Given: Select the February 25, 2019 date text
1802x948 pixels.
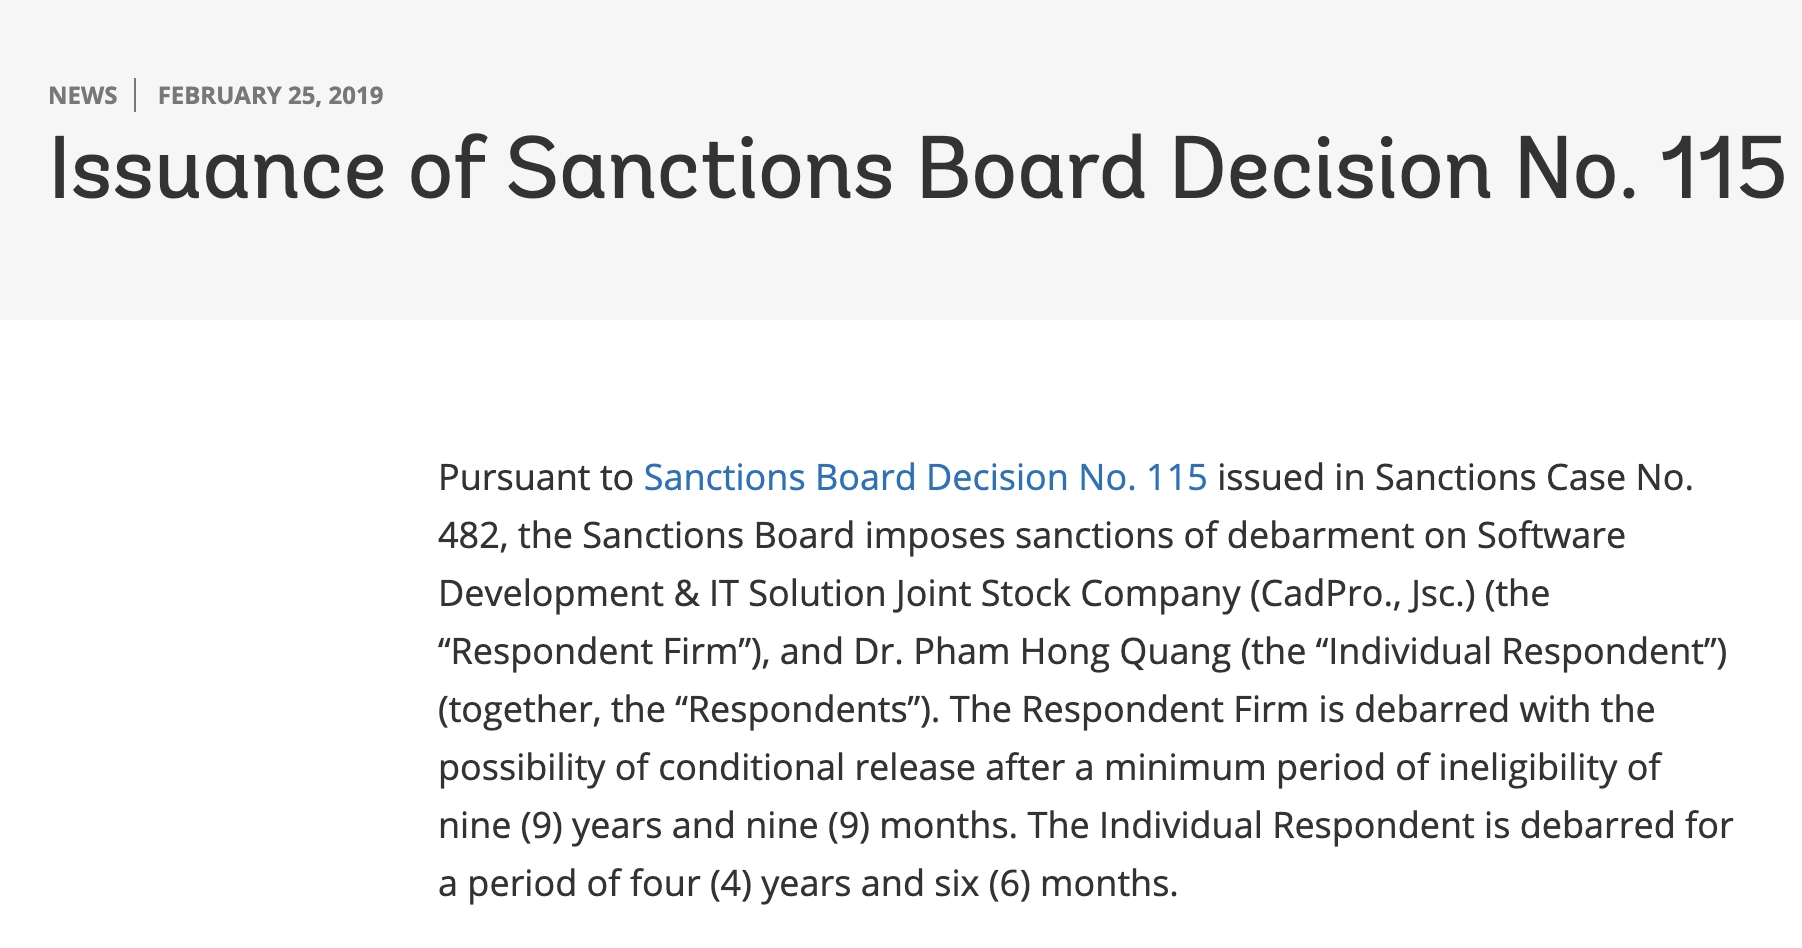Looking at the screenshot, I should point(270,96).
